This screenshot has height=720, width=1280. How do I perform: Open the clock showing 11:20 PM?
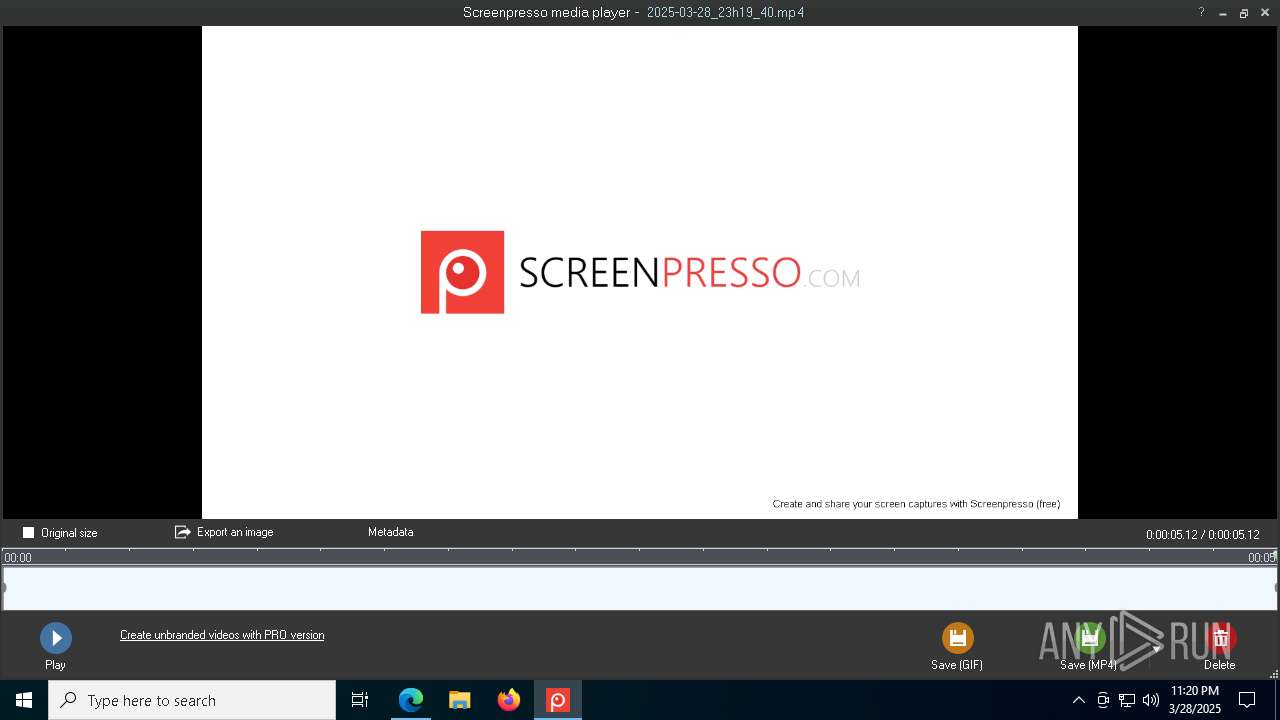point(1195,700)
